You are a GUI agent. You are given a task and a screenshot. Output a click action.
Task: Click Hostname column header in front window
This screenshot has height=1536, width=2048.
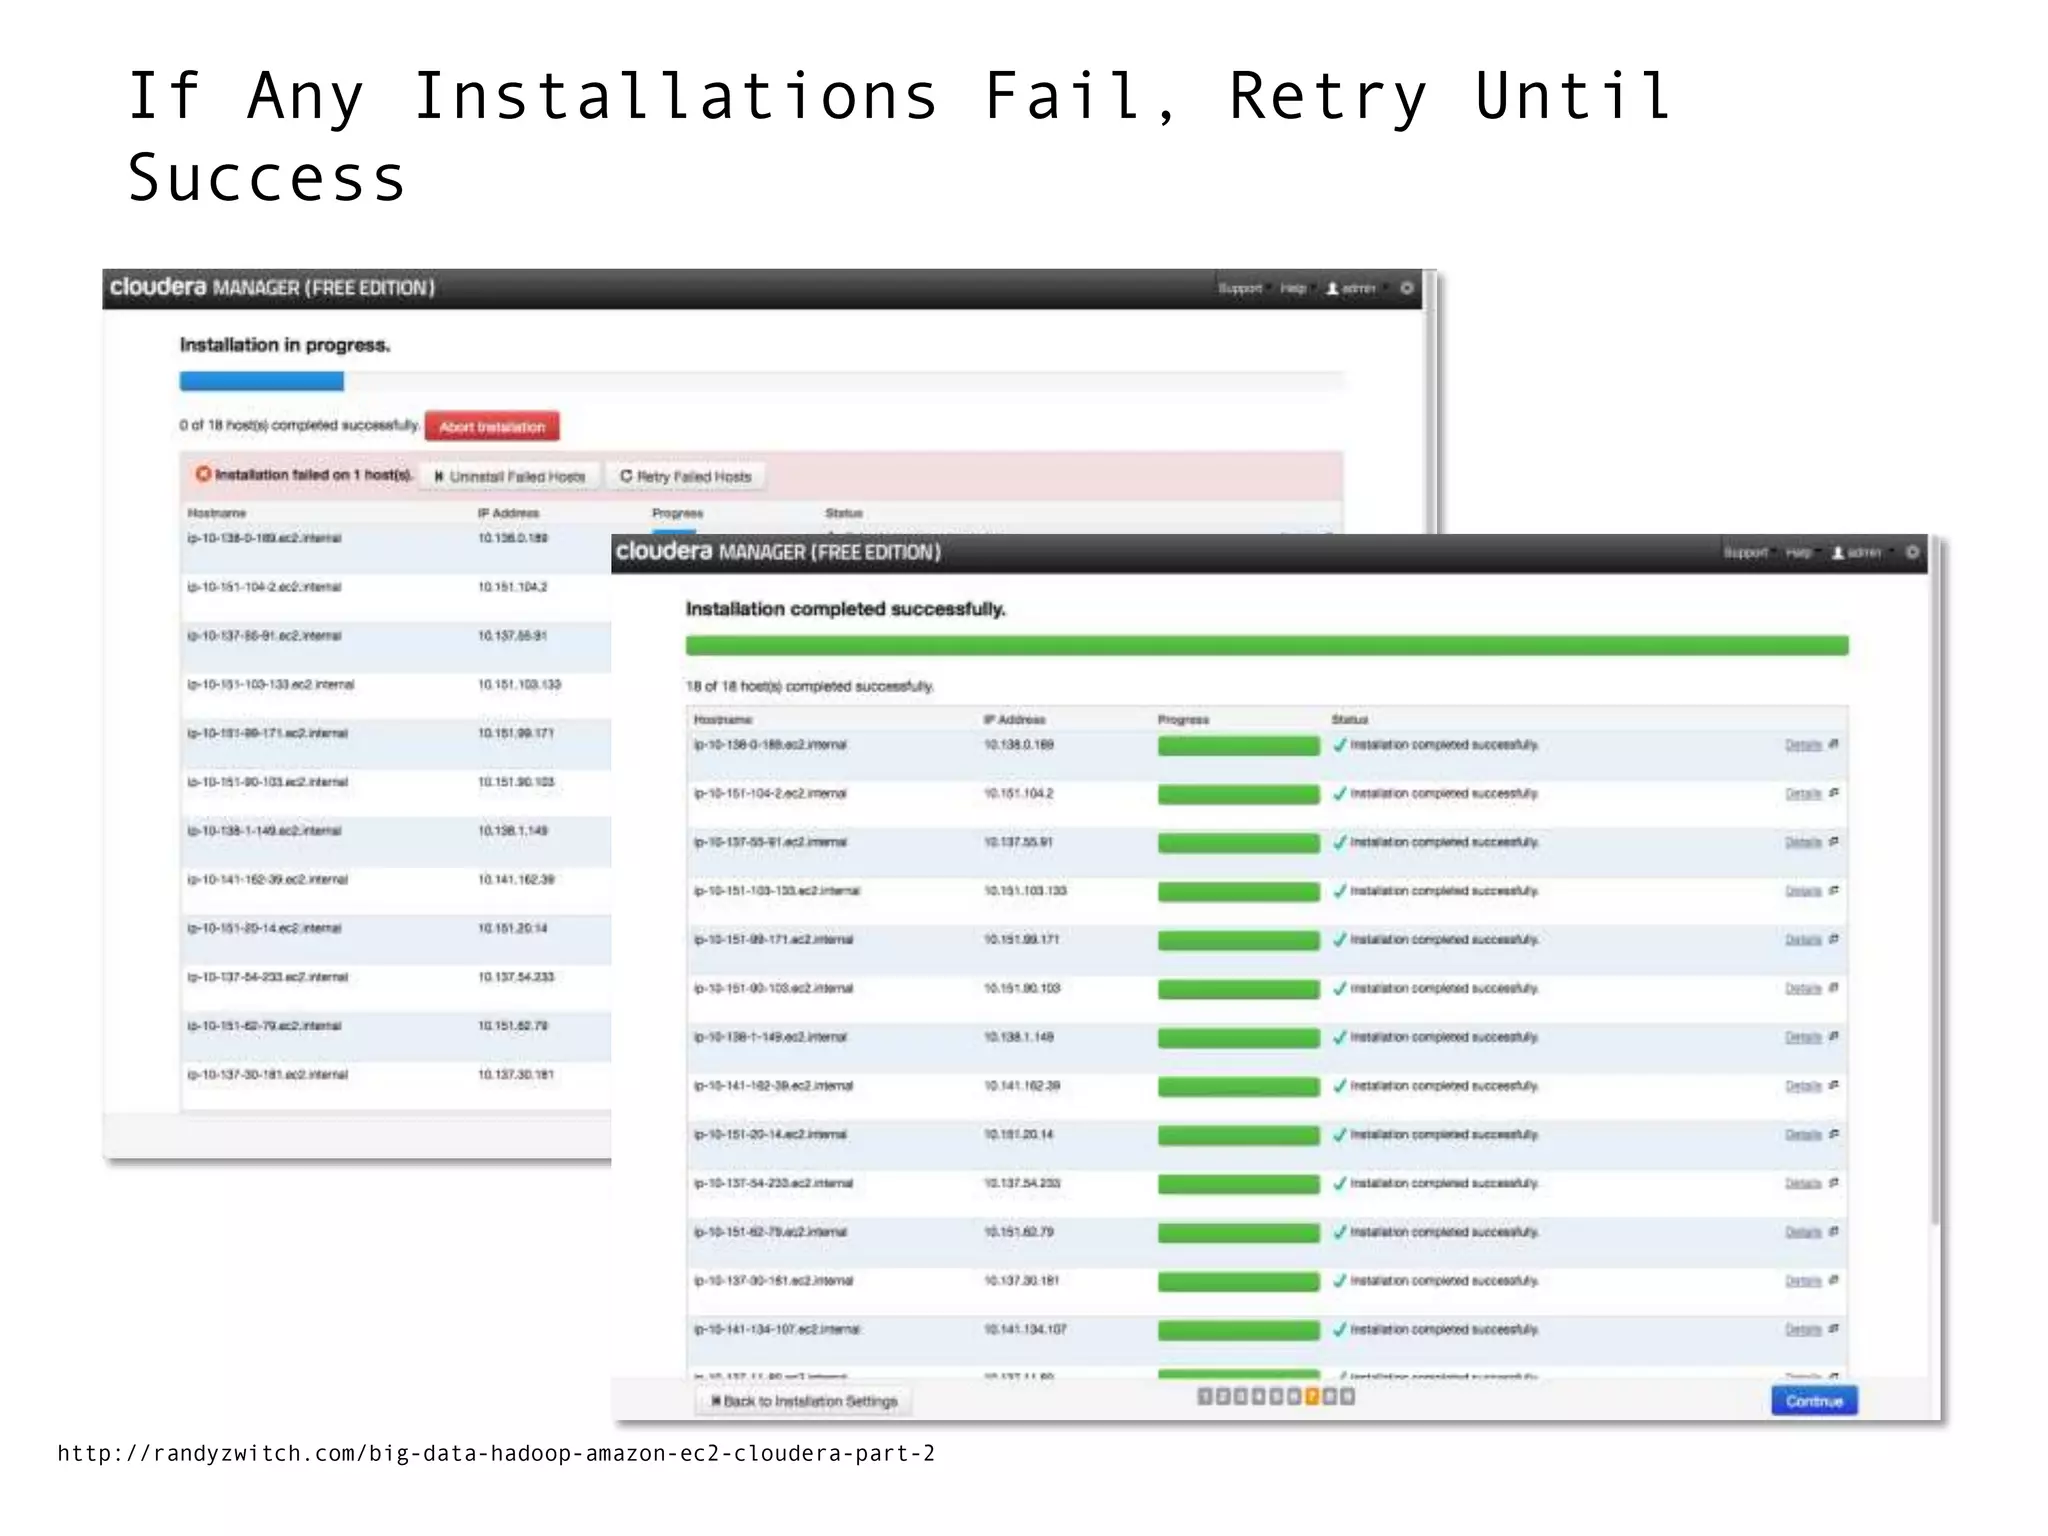[723, 720]
